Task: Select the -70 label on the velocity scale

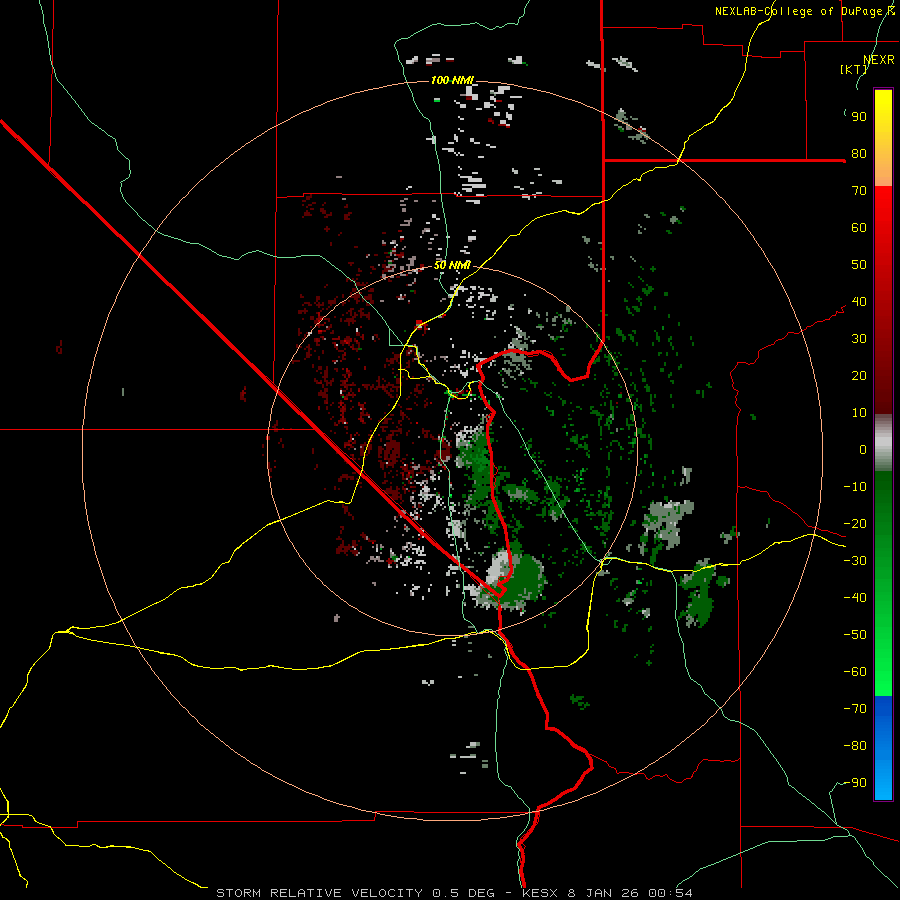Action: 855,708
